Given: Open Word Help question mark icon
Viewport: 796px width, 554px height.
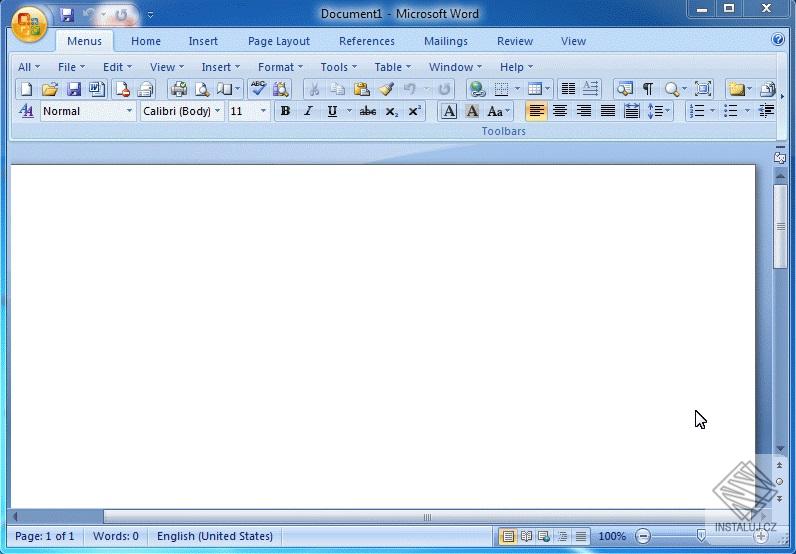Looking at the screenshot, I should 778,39.
